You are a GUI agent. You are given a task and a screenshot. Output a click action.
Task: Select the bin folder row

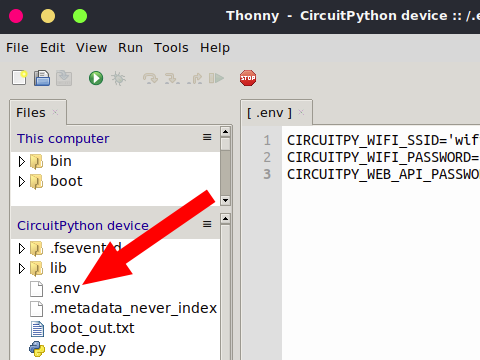(115, 161)
